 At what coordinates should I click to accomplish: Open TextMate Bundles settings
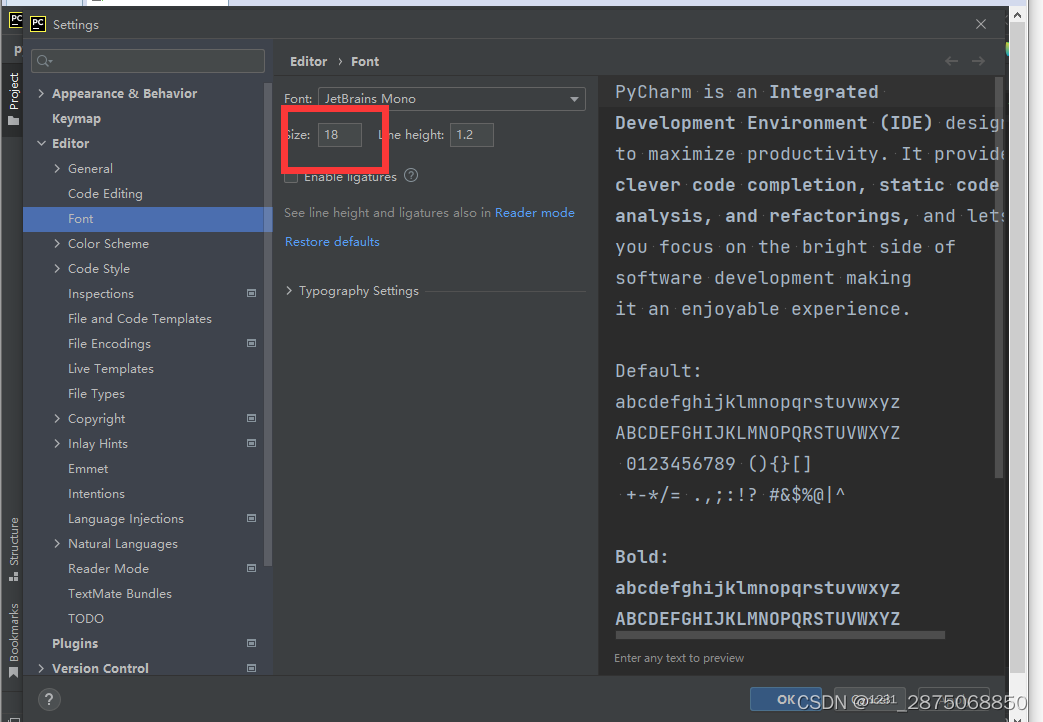[x=120, y=594]
